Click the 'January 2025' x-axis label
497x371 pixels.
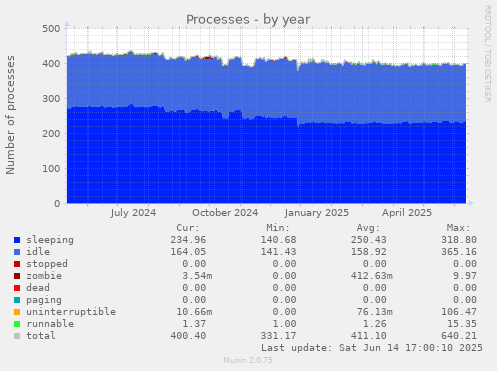tap(317, 213)
